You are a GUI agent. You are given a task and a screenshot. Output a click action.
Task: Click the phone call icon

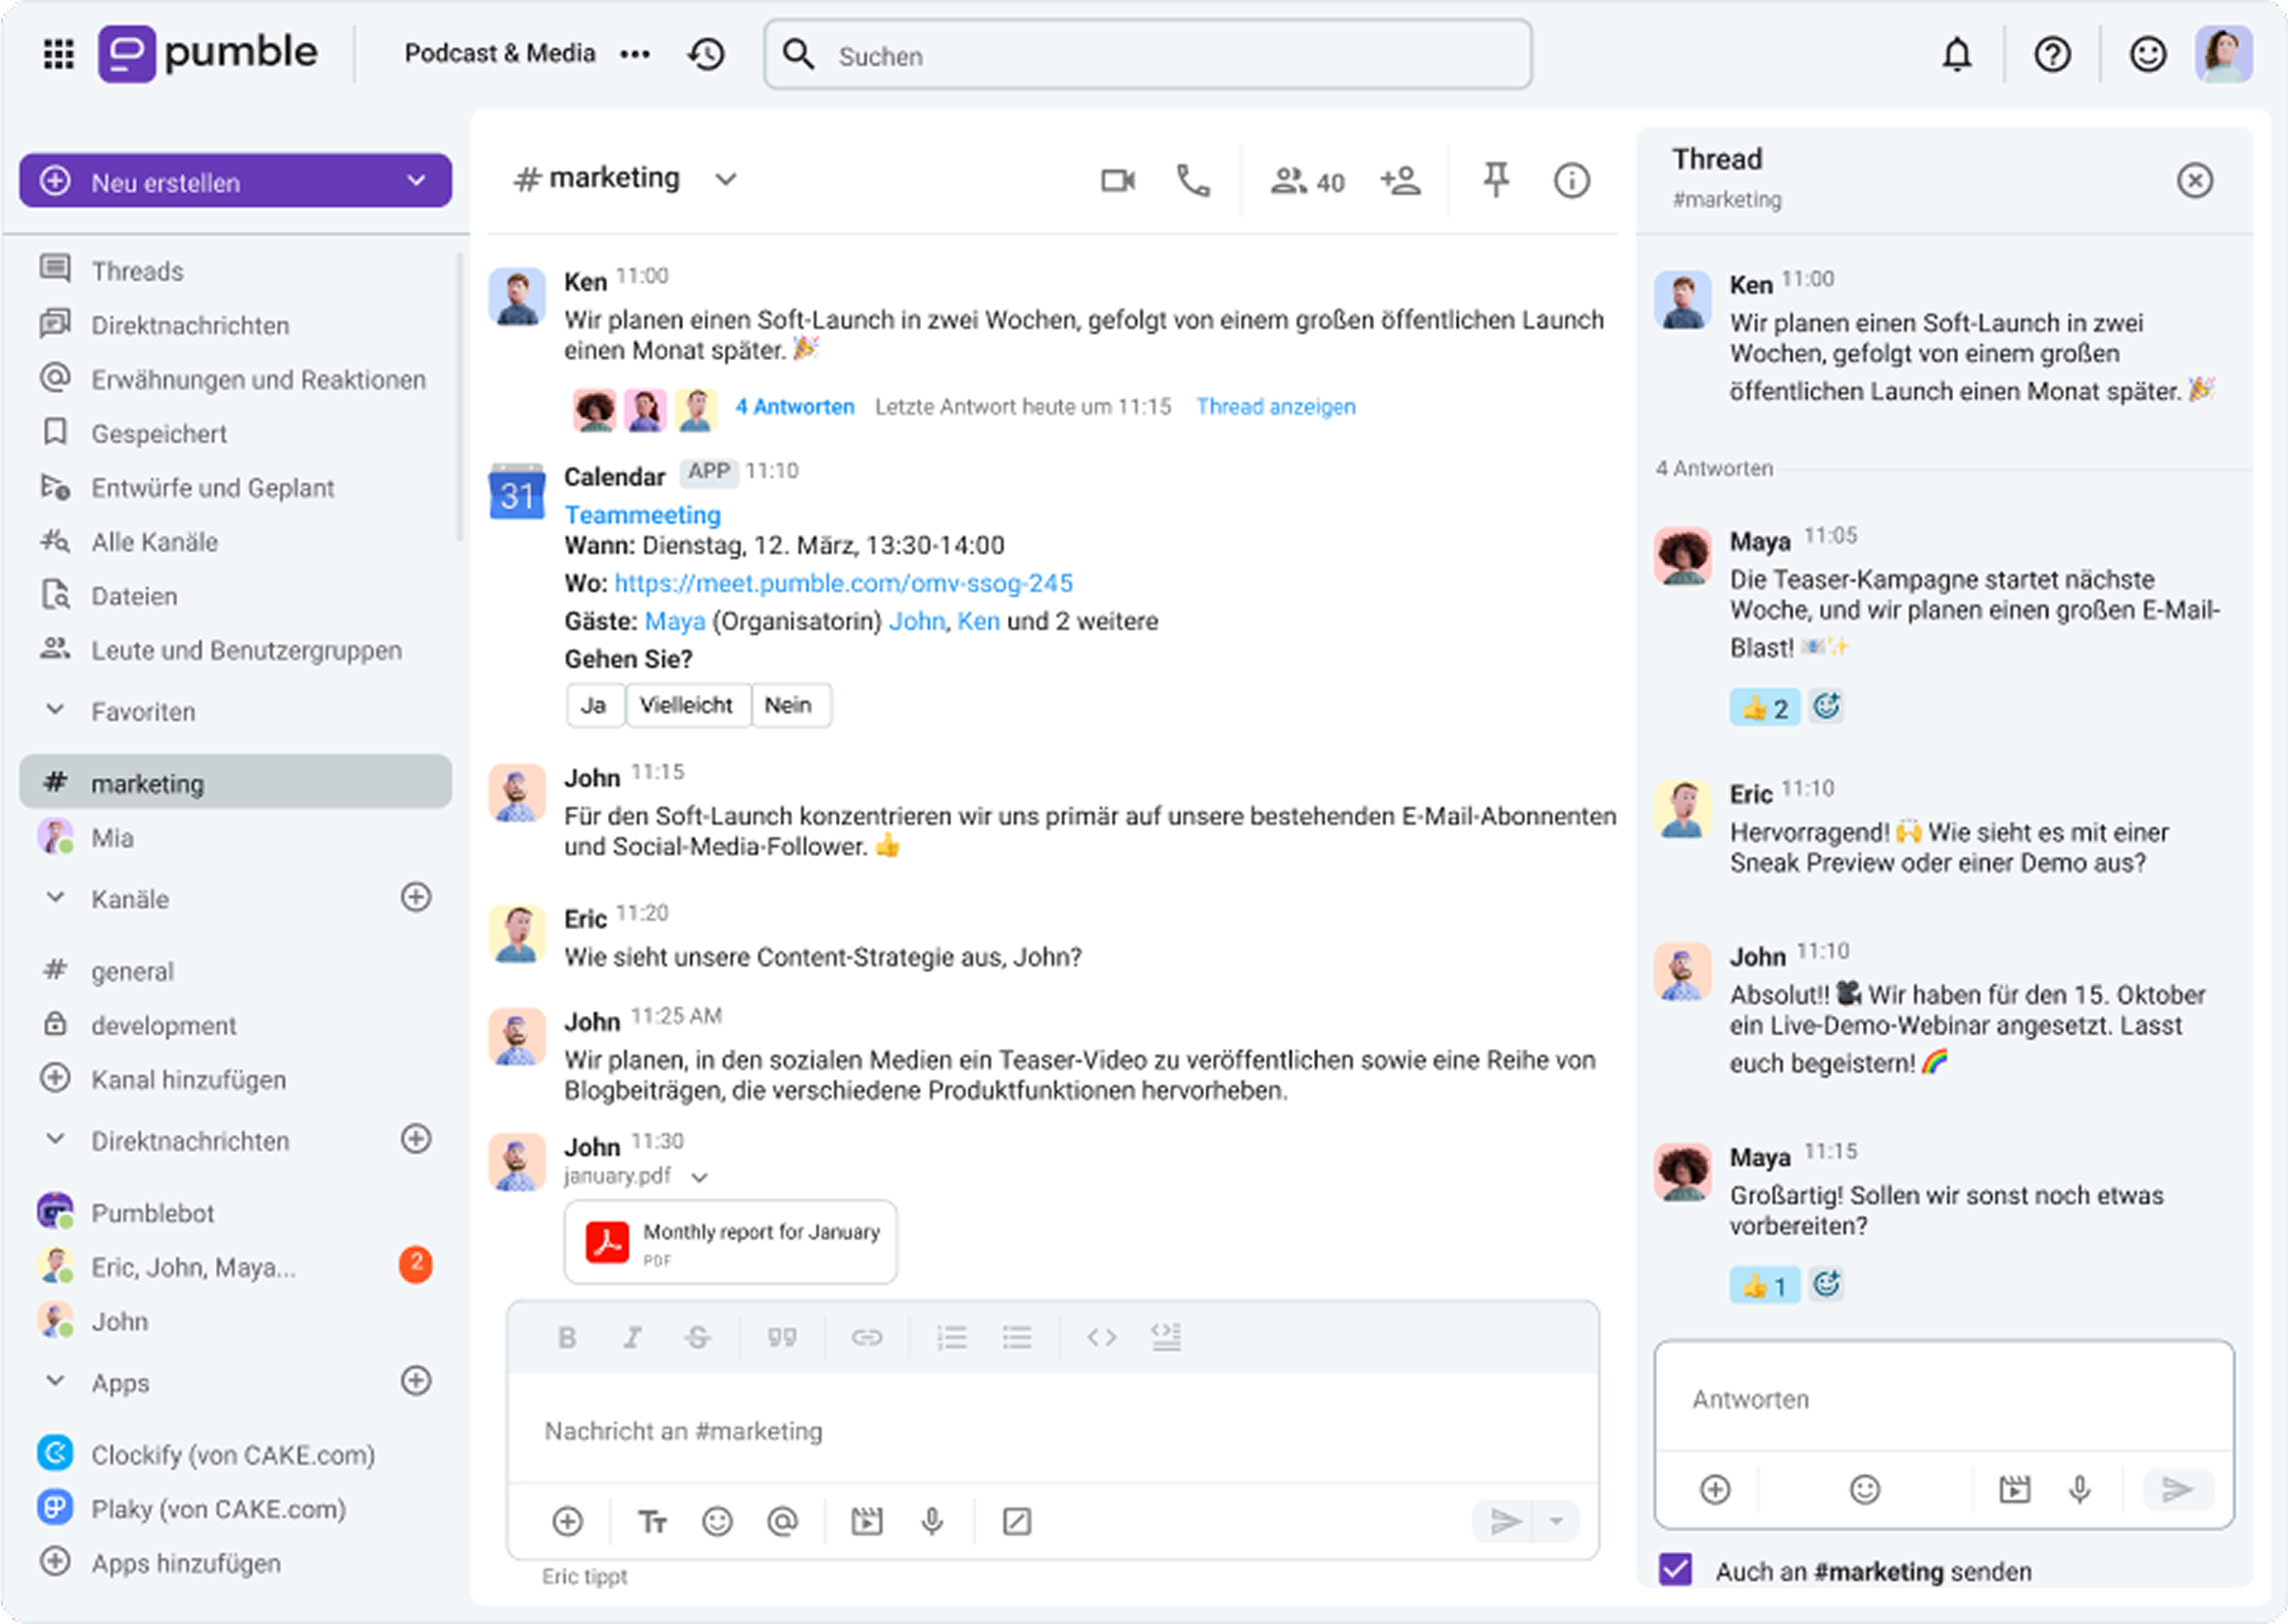(x=1192, y=181)
